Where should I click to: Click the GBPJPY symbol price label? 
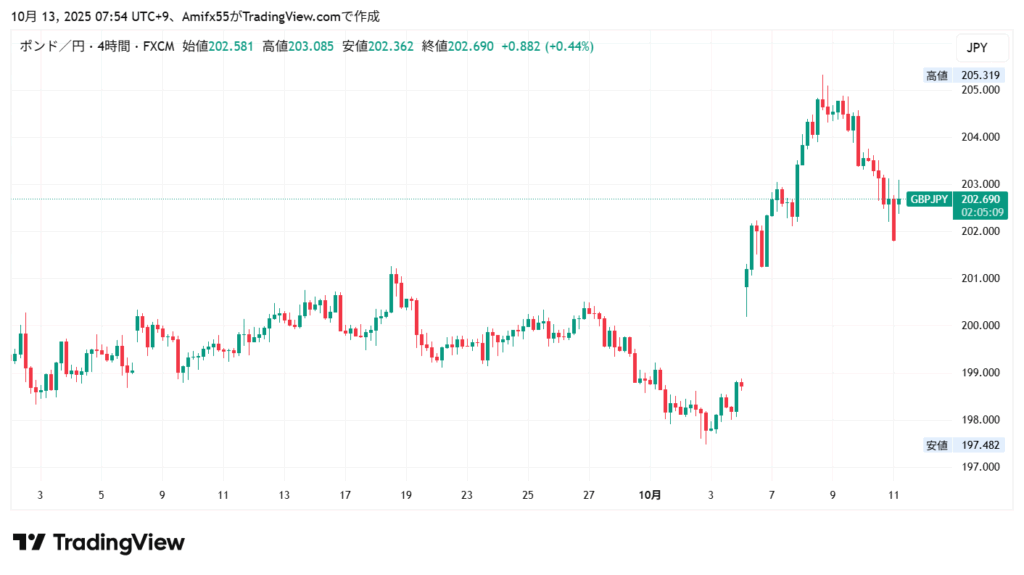[929, 200]
